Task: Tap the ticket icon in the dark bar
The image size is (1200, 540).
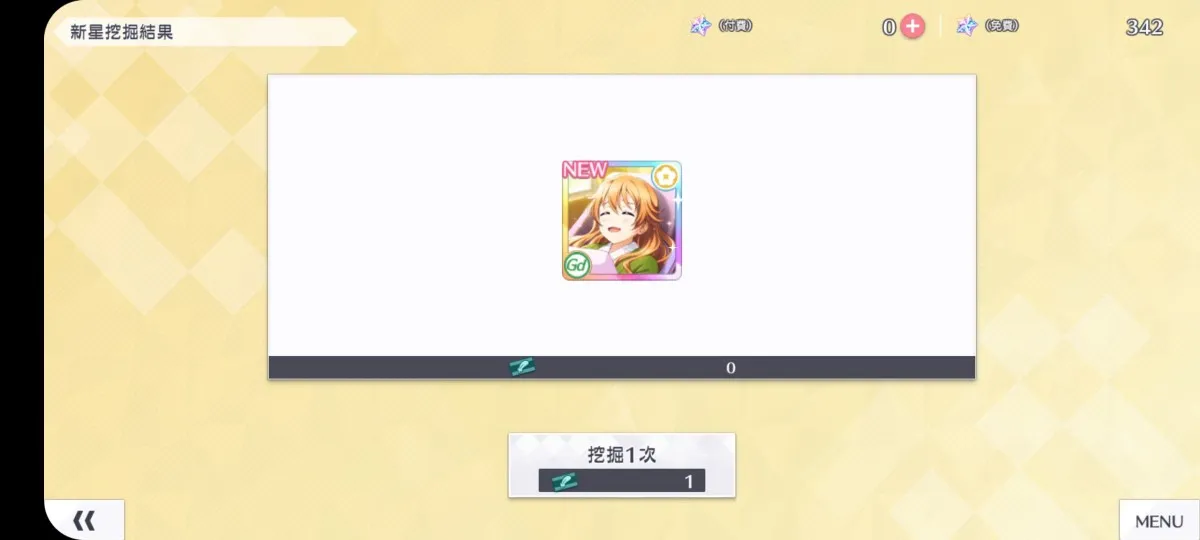Action: tap(522, 368)
